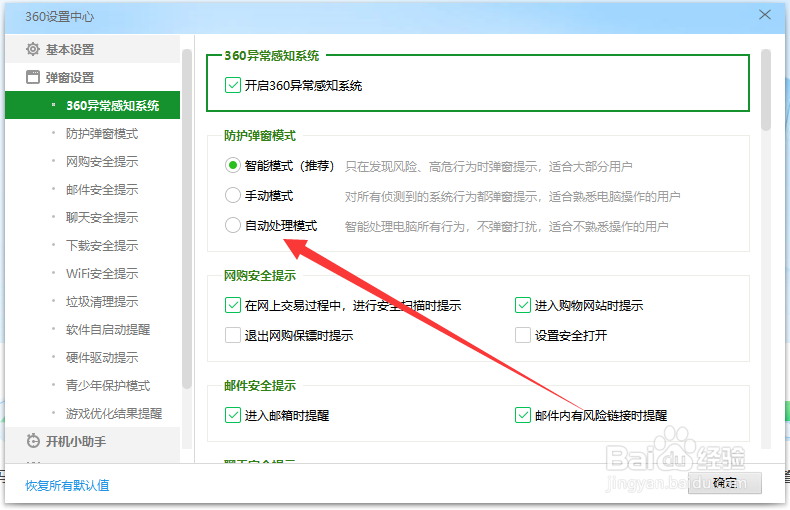790x510 pixels.
Task: Enable 退出网购保镖时提示 checkbox
Action: (x=233, y=335)
